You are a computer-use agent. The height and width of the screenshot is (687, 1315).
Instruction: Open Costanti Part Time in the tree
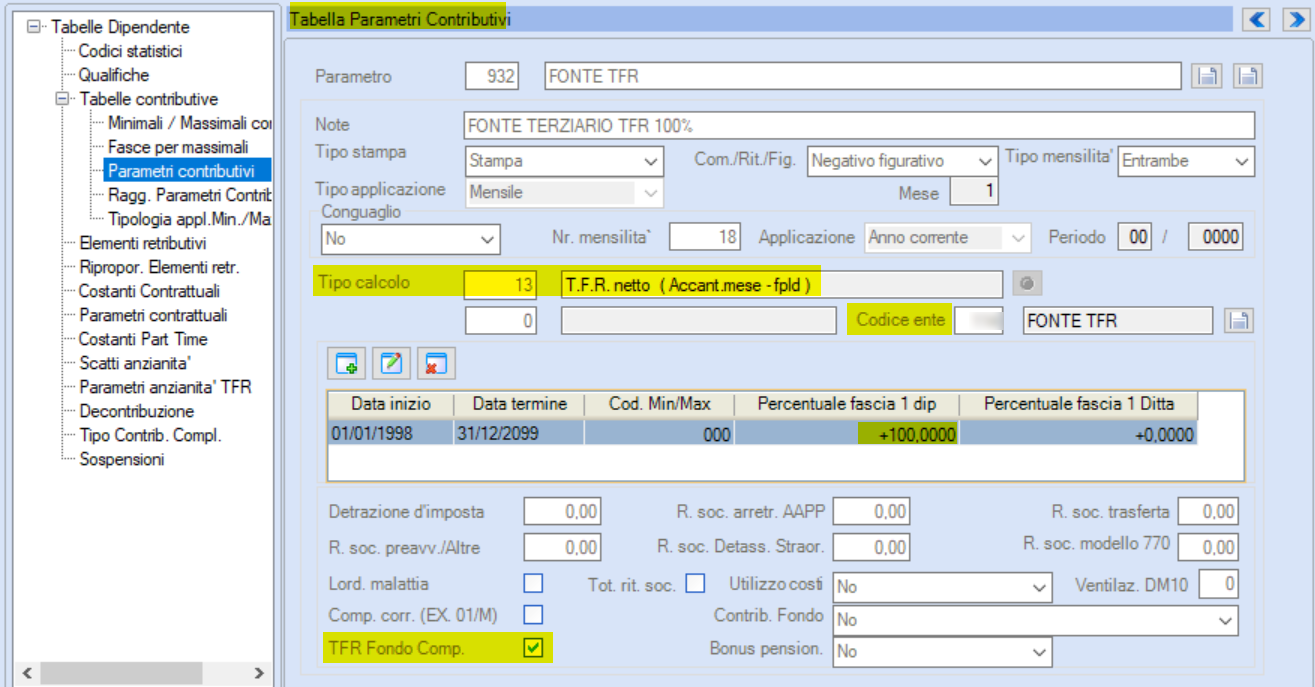[143, 339]
